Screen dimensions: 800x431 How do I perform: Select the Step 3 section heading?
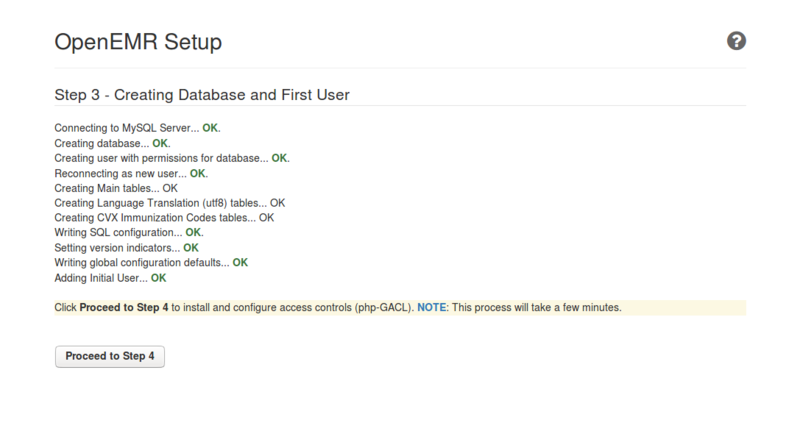click(x=201, y=95)
